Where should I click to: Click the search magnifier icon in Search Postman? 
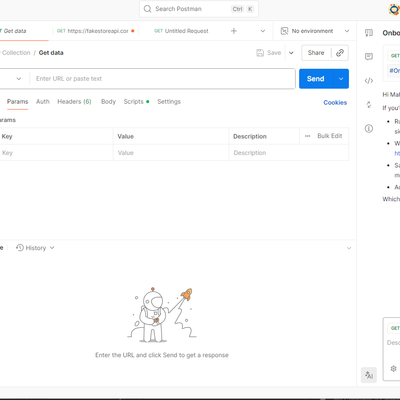[x=147, y=9]
